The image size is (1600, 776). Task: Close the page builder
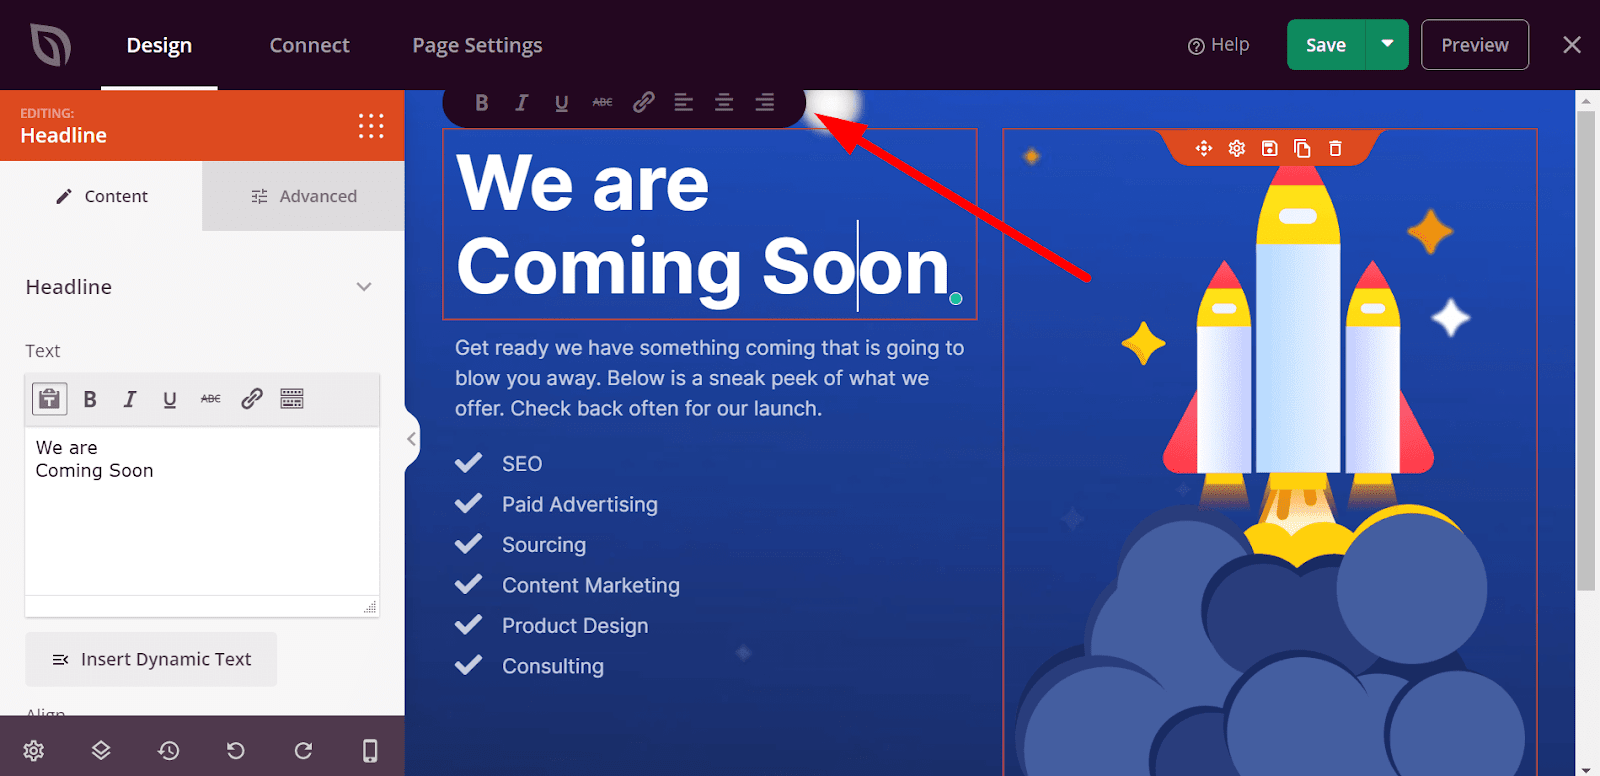point(1572,45)
